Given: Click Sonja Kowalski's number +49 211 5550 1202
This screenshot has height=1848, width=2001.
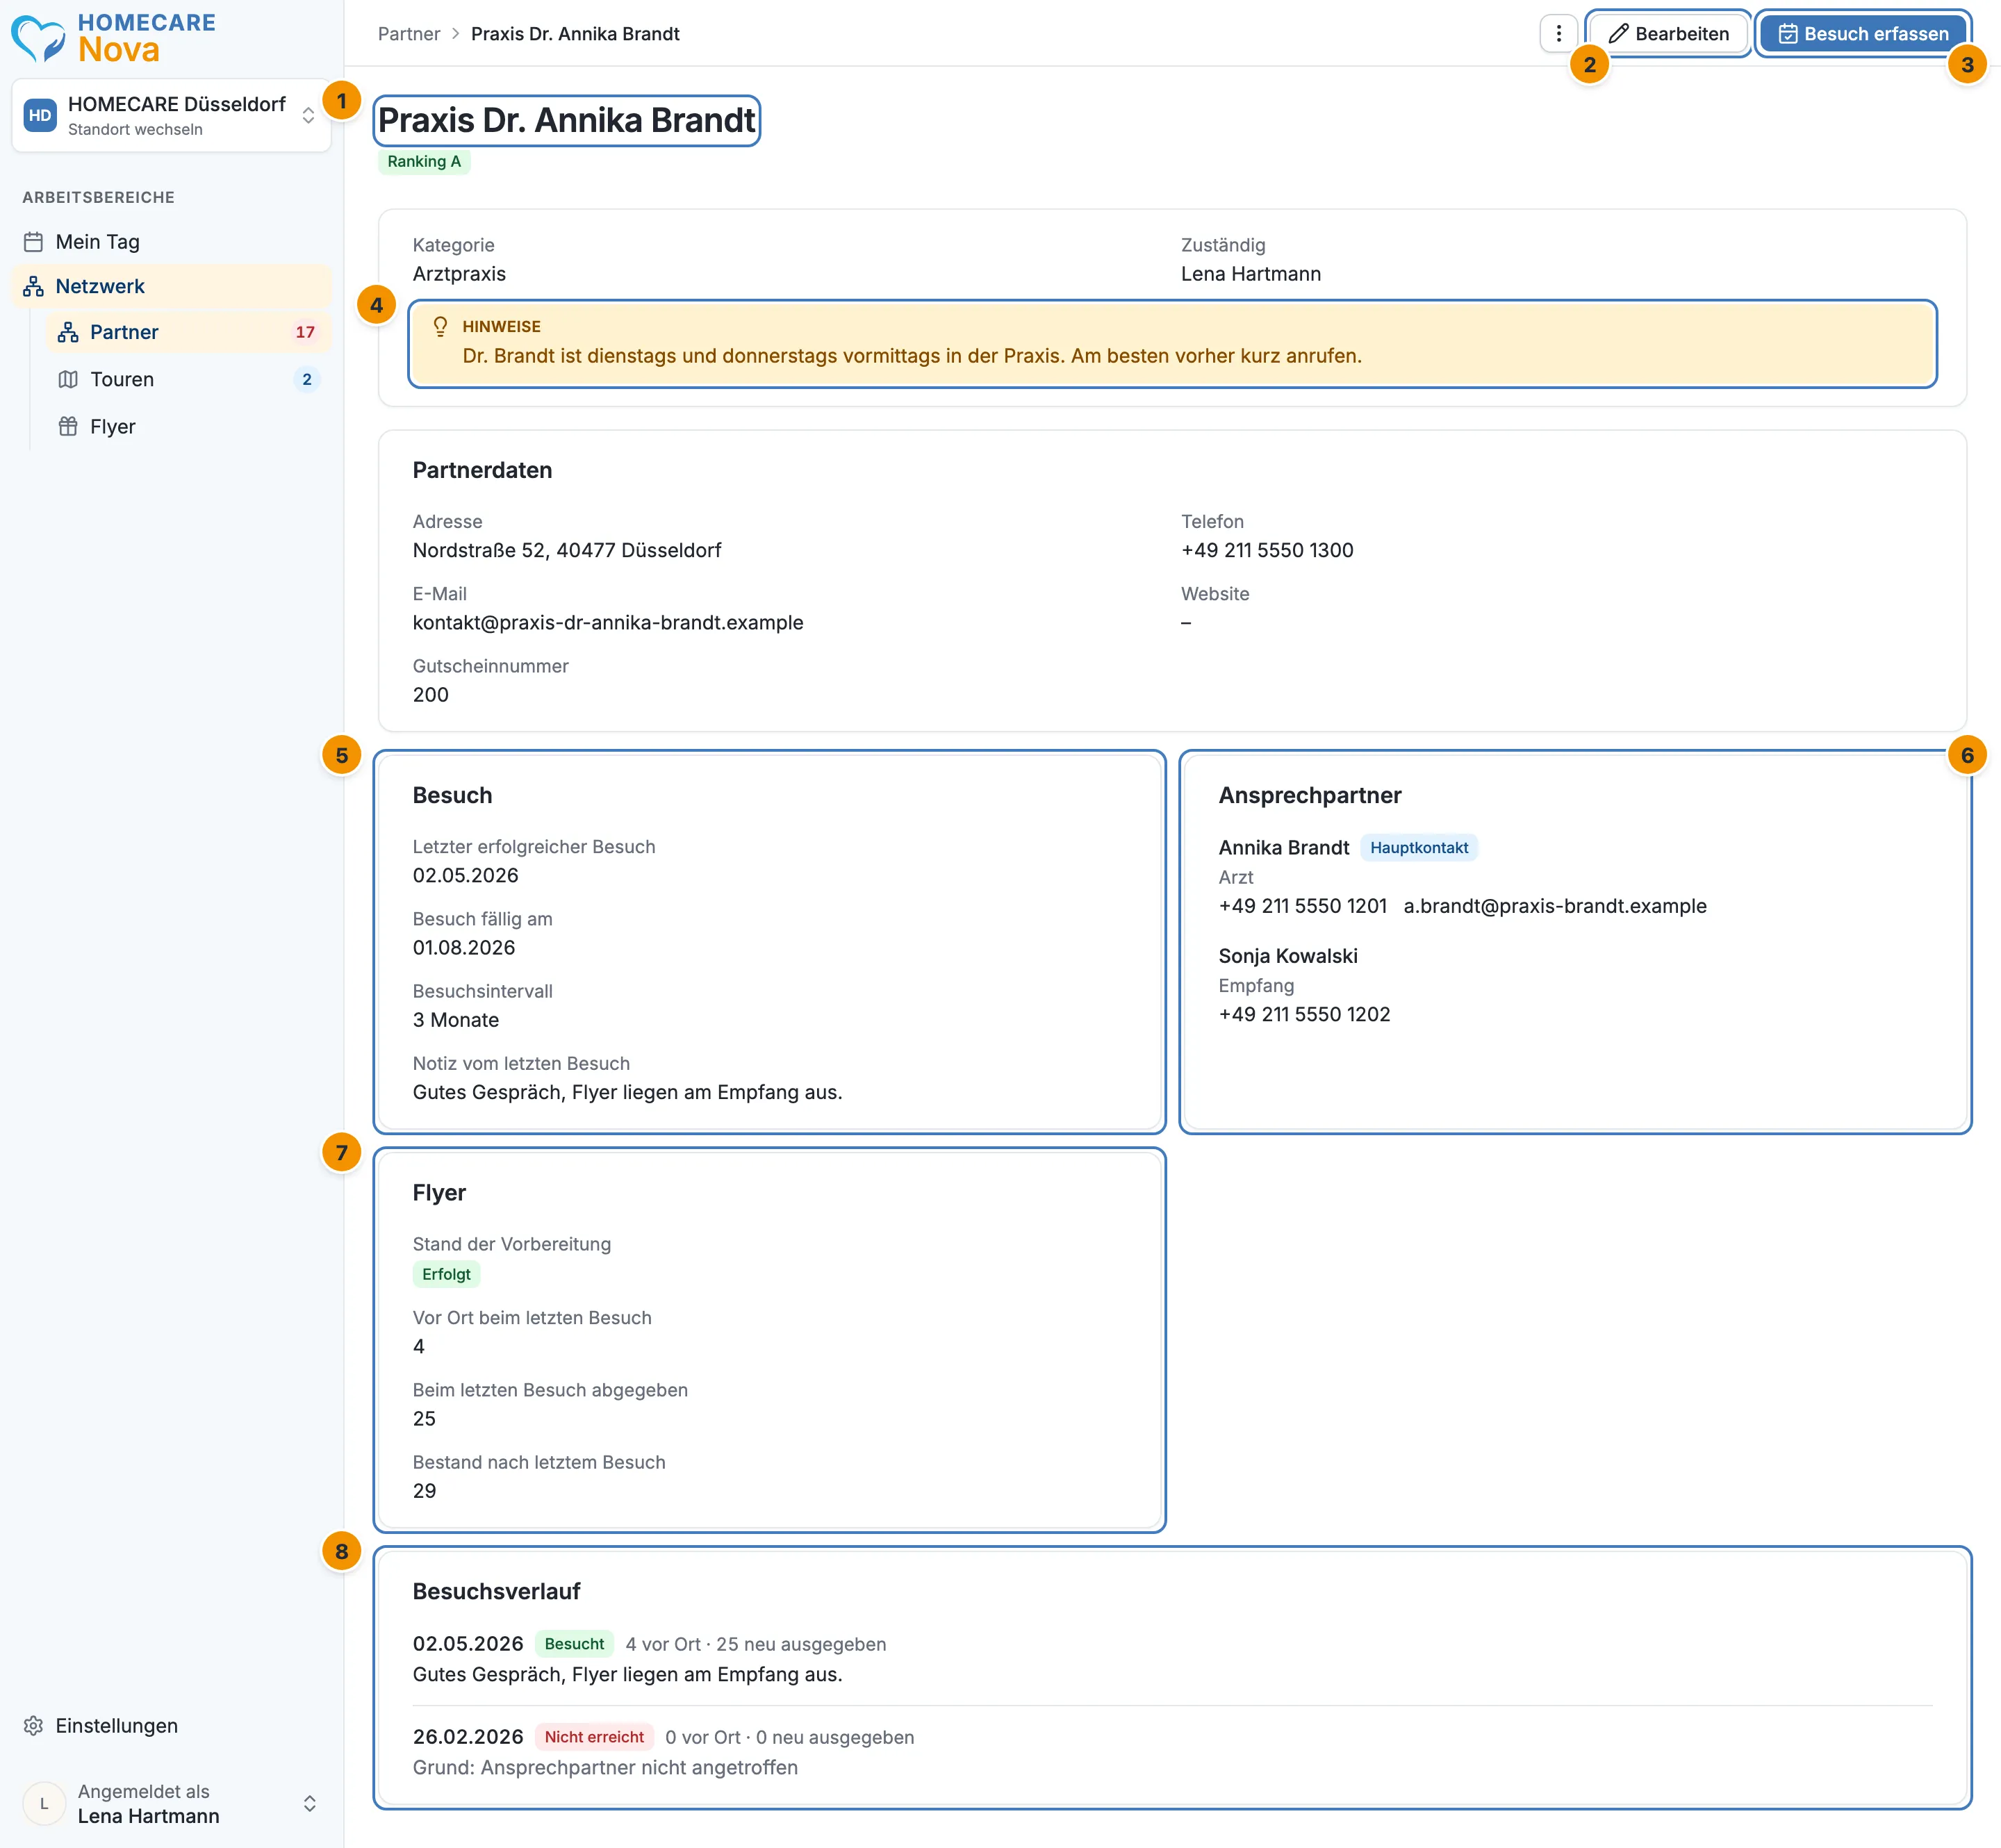Looking at the screenshot, I should [x=1304, y=1014].
